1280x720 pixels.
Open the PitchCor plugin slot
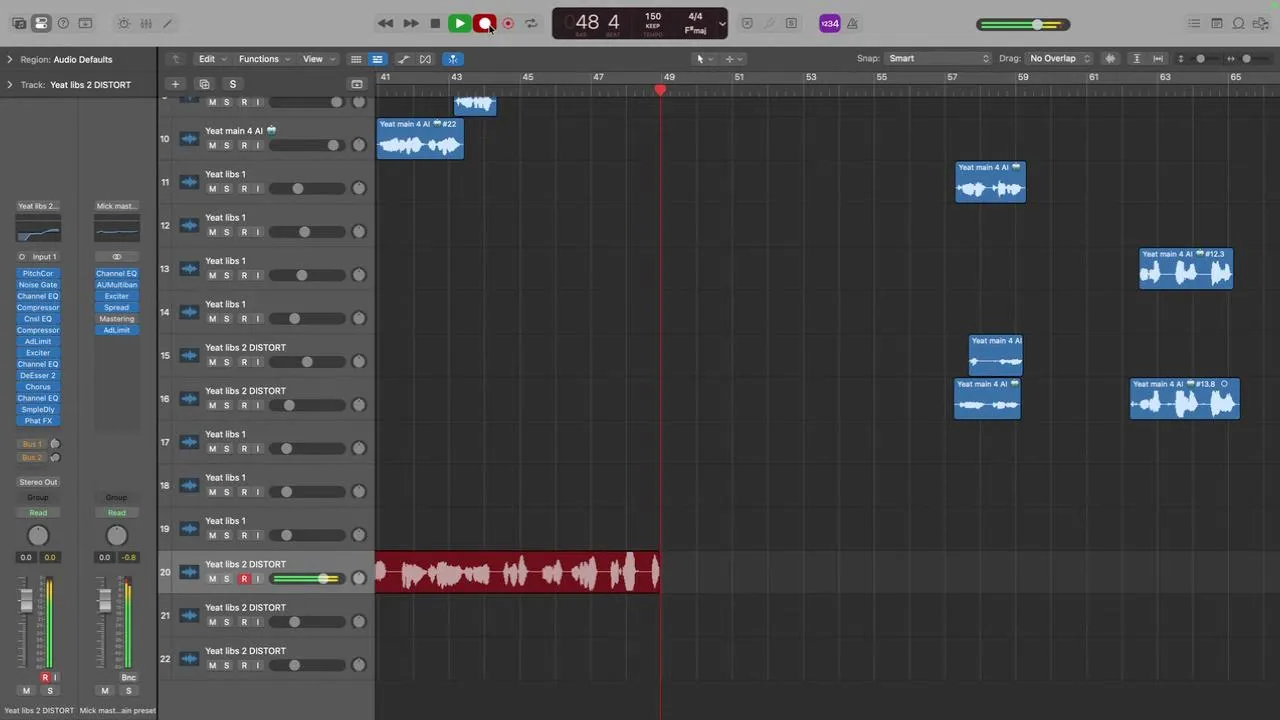[x=38, y=273]
